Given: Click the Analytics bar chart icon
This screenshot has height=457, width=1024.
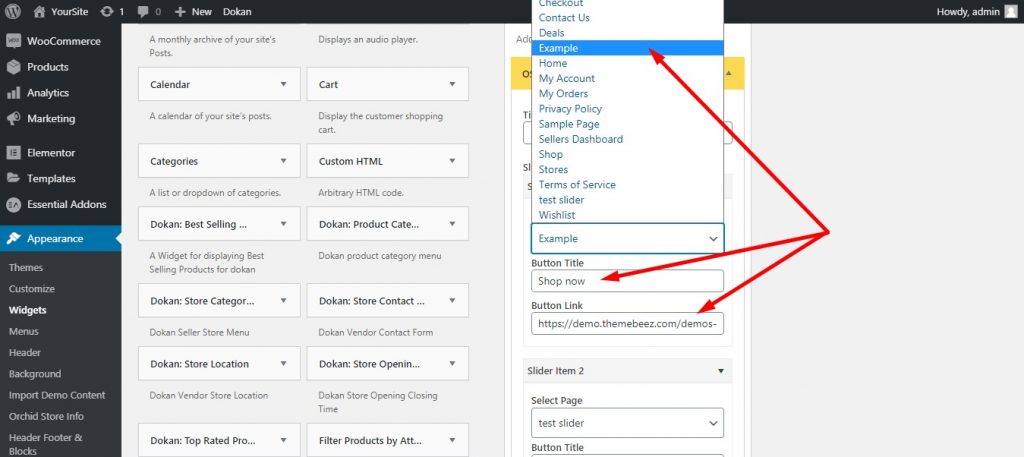Looking at the screenshot, I should 14,93.
